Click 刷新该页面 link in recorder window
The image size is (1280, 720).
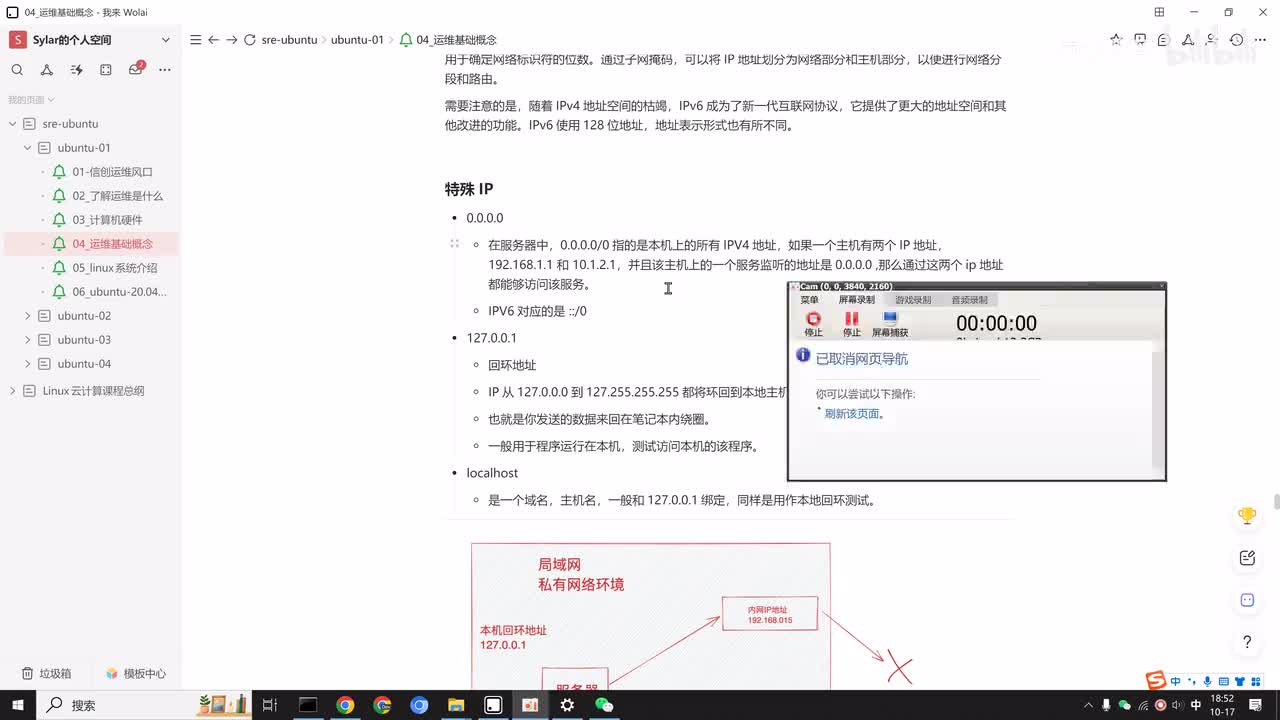tap(854, 414)
